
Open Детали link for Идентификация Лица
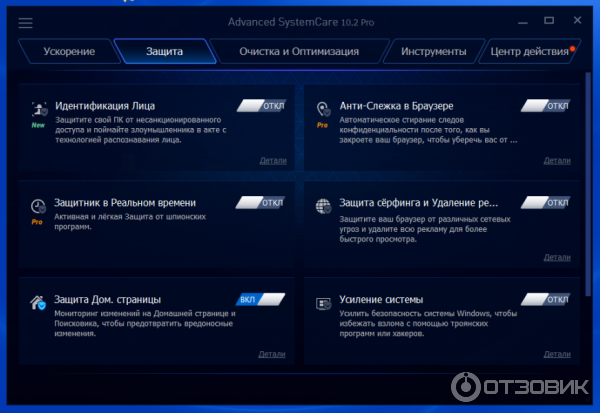(x=272, y=160)
